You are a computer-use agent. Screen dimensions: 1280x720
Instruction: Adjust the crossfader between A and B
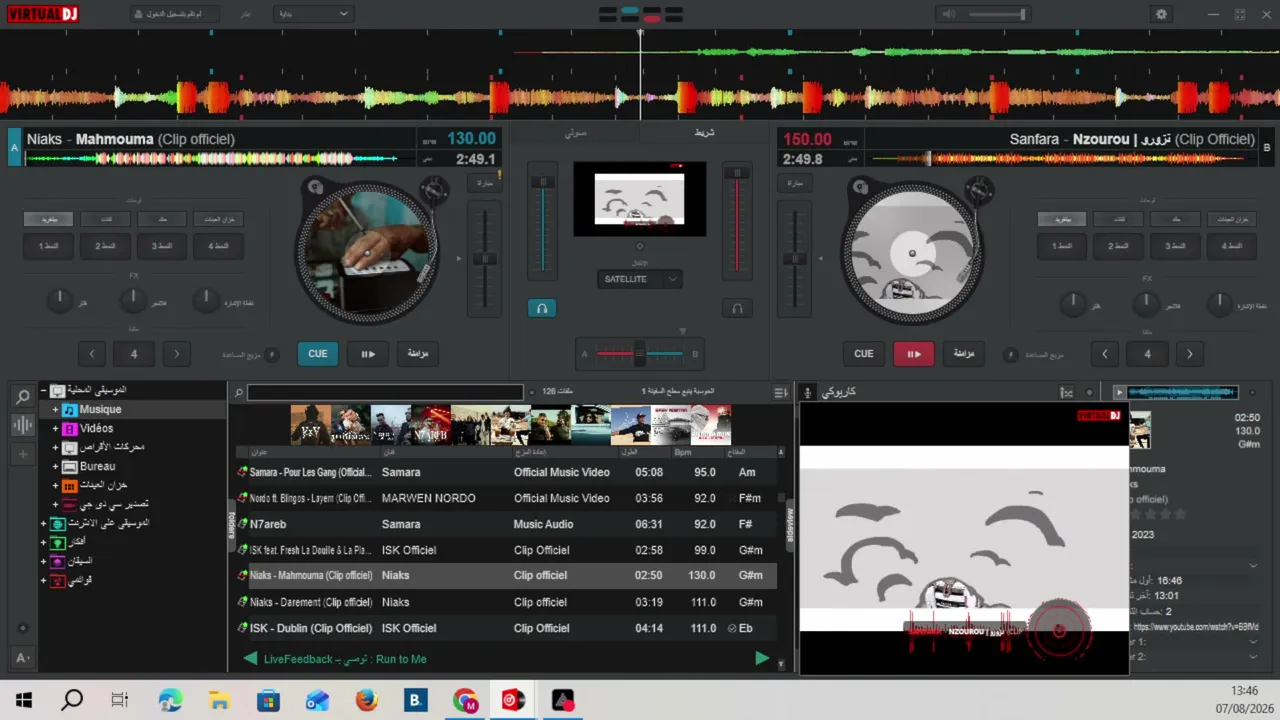tap(640, 353)
